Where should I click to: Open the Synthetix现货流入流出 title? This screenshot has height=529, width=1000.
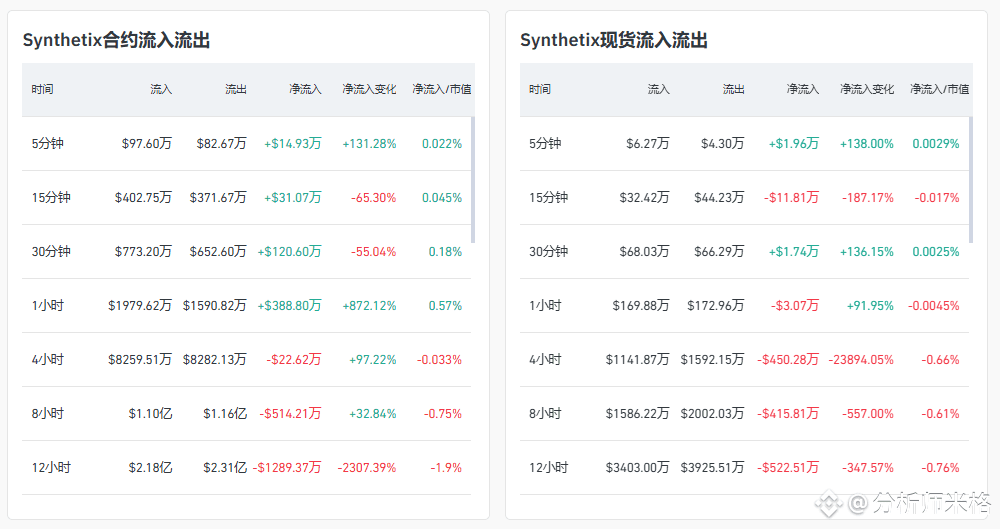pos(614,40)
